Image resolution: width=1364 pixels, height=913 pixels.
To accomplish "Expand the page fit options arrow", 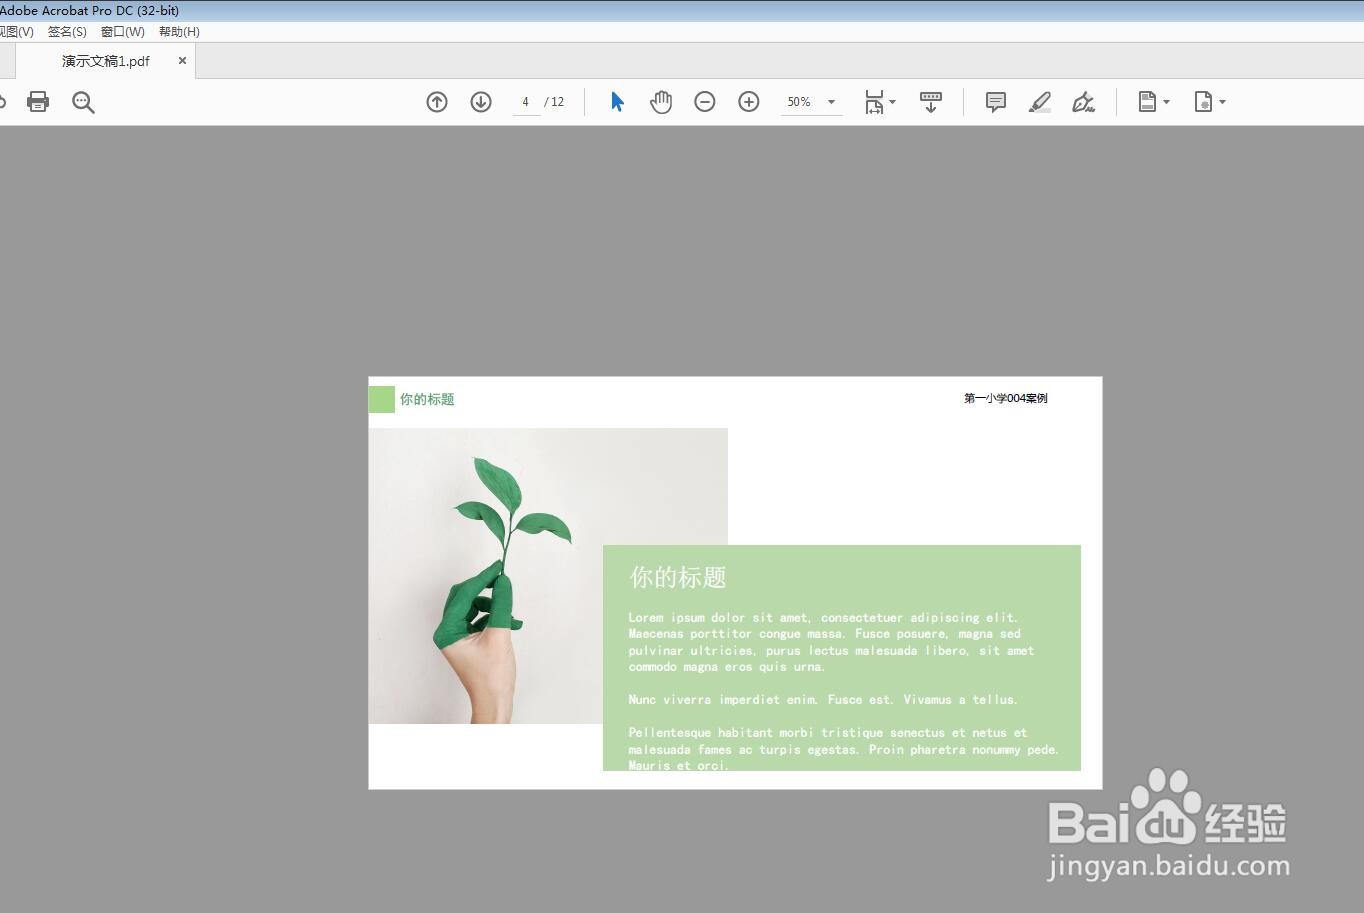I will (893, 102).
